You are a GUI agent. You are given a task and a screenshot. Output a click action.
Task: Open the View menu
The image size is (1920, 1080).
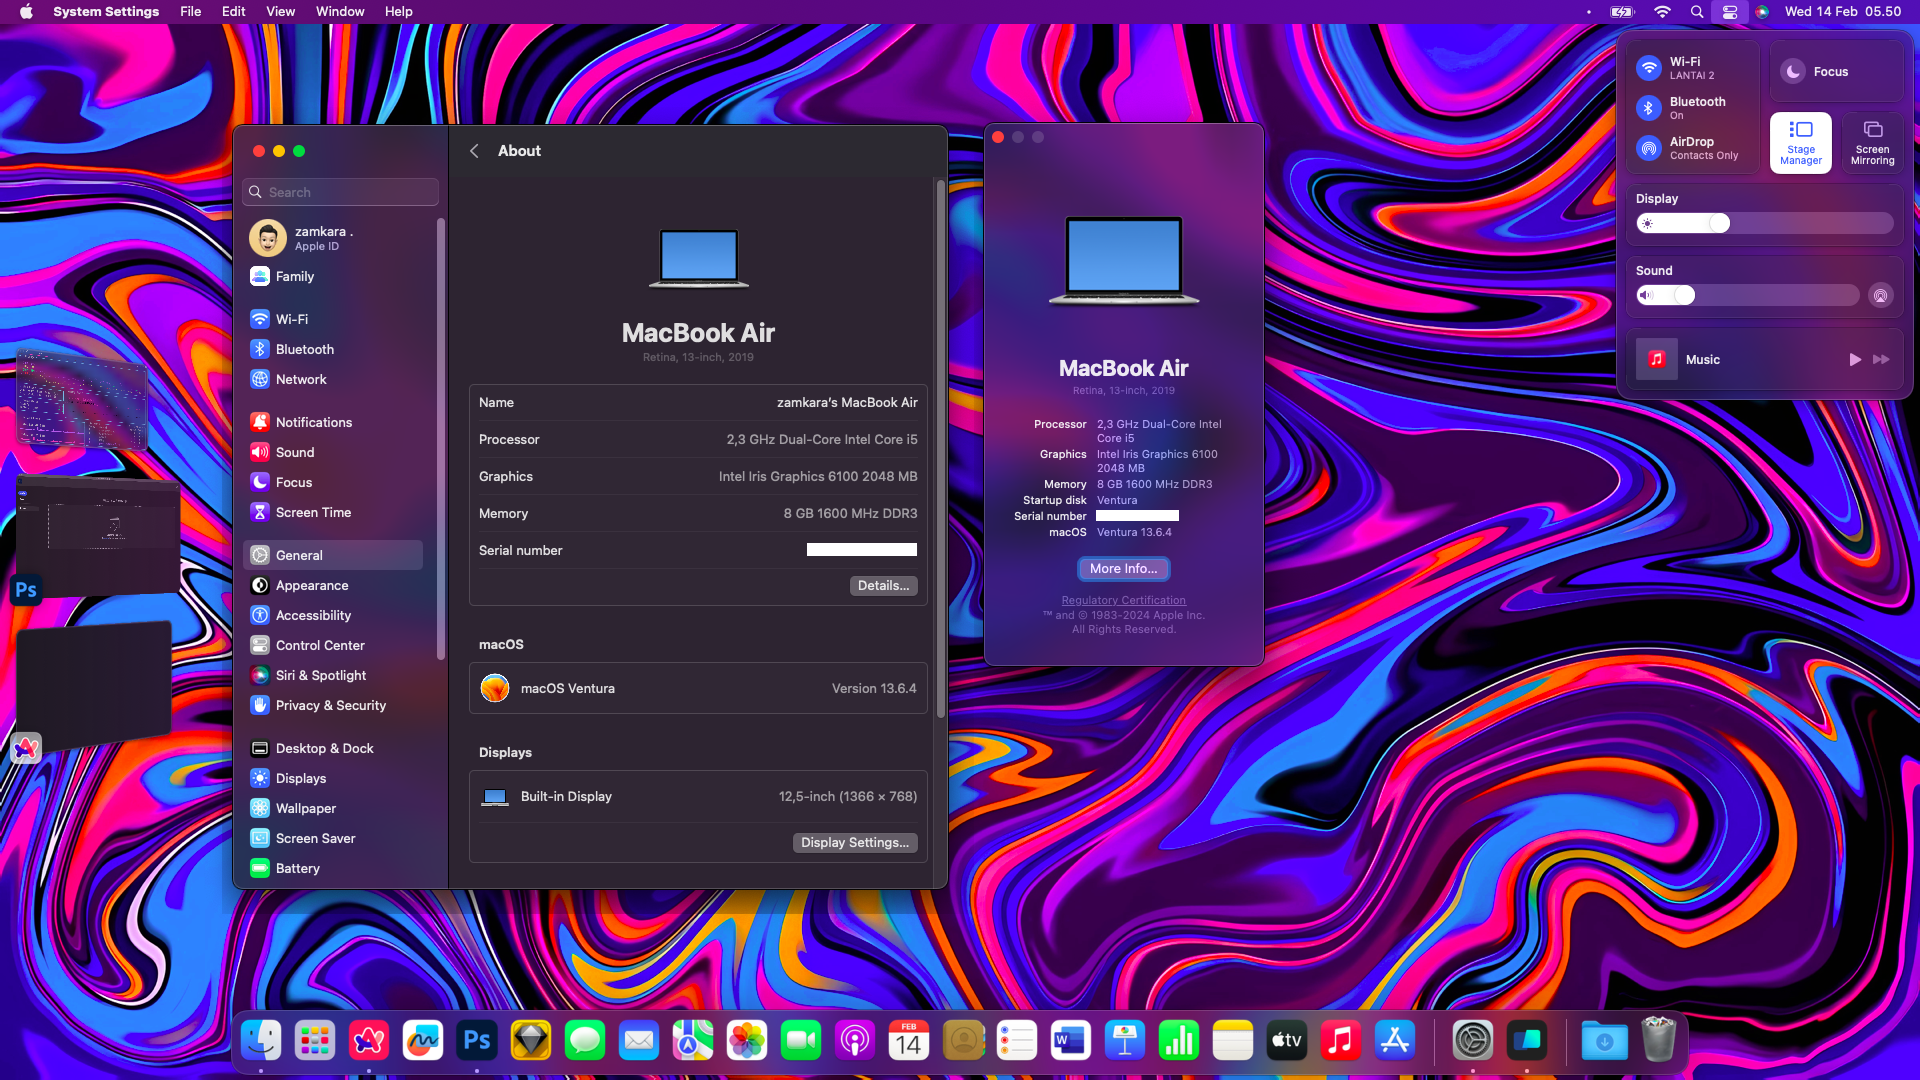(281, 12)
